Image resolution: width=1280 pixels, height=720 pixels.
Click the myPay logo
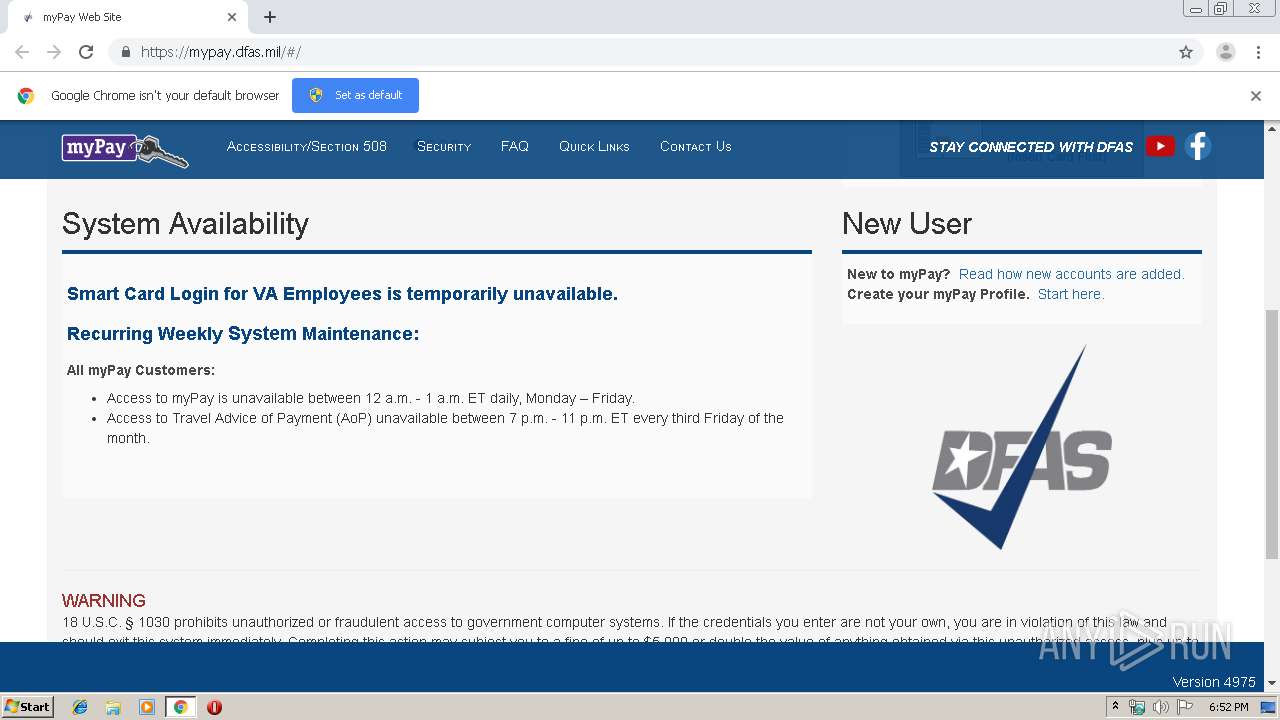click(x=125, y=149)
